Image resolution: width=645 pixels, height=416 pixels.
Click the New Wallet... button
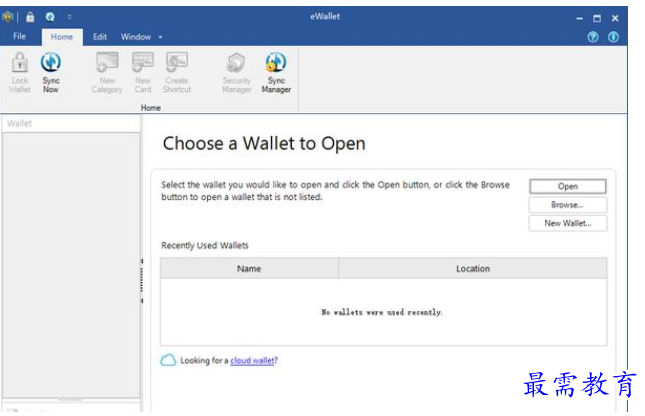(568, 223)
